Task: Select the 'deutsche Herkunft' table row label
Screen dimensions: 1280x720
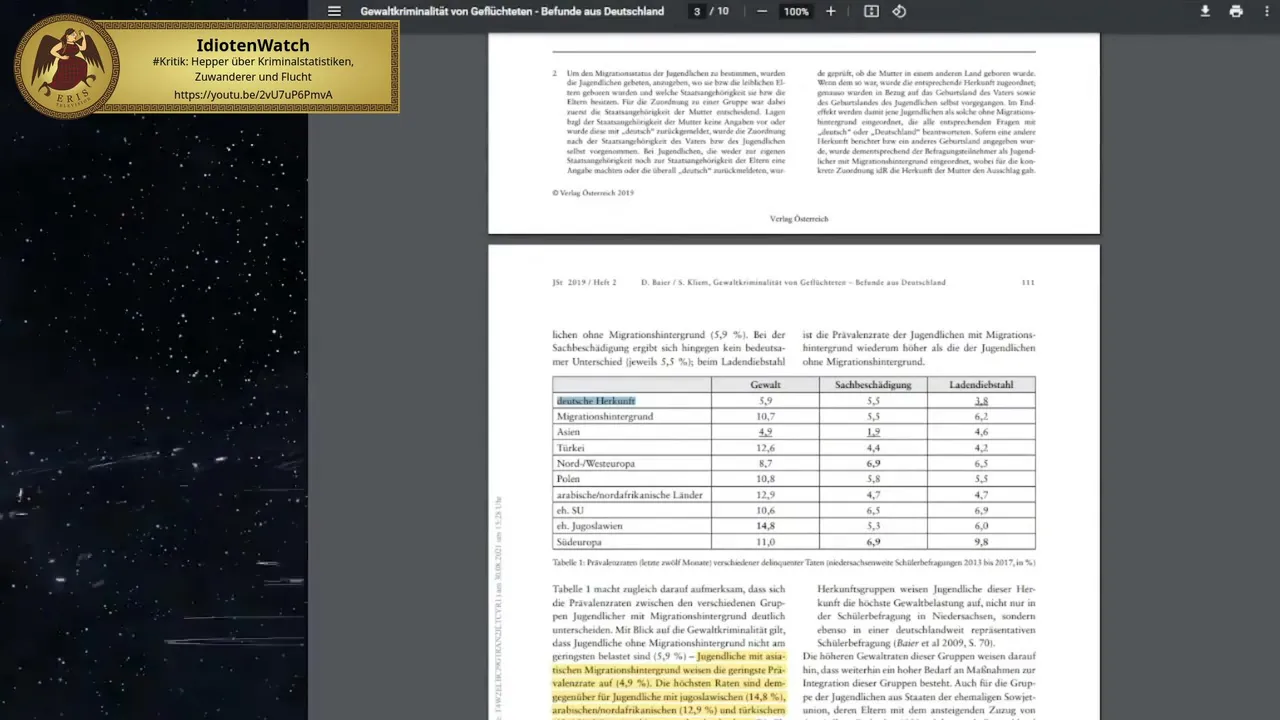Action: point(596,401)
